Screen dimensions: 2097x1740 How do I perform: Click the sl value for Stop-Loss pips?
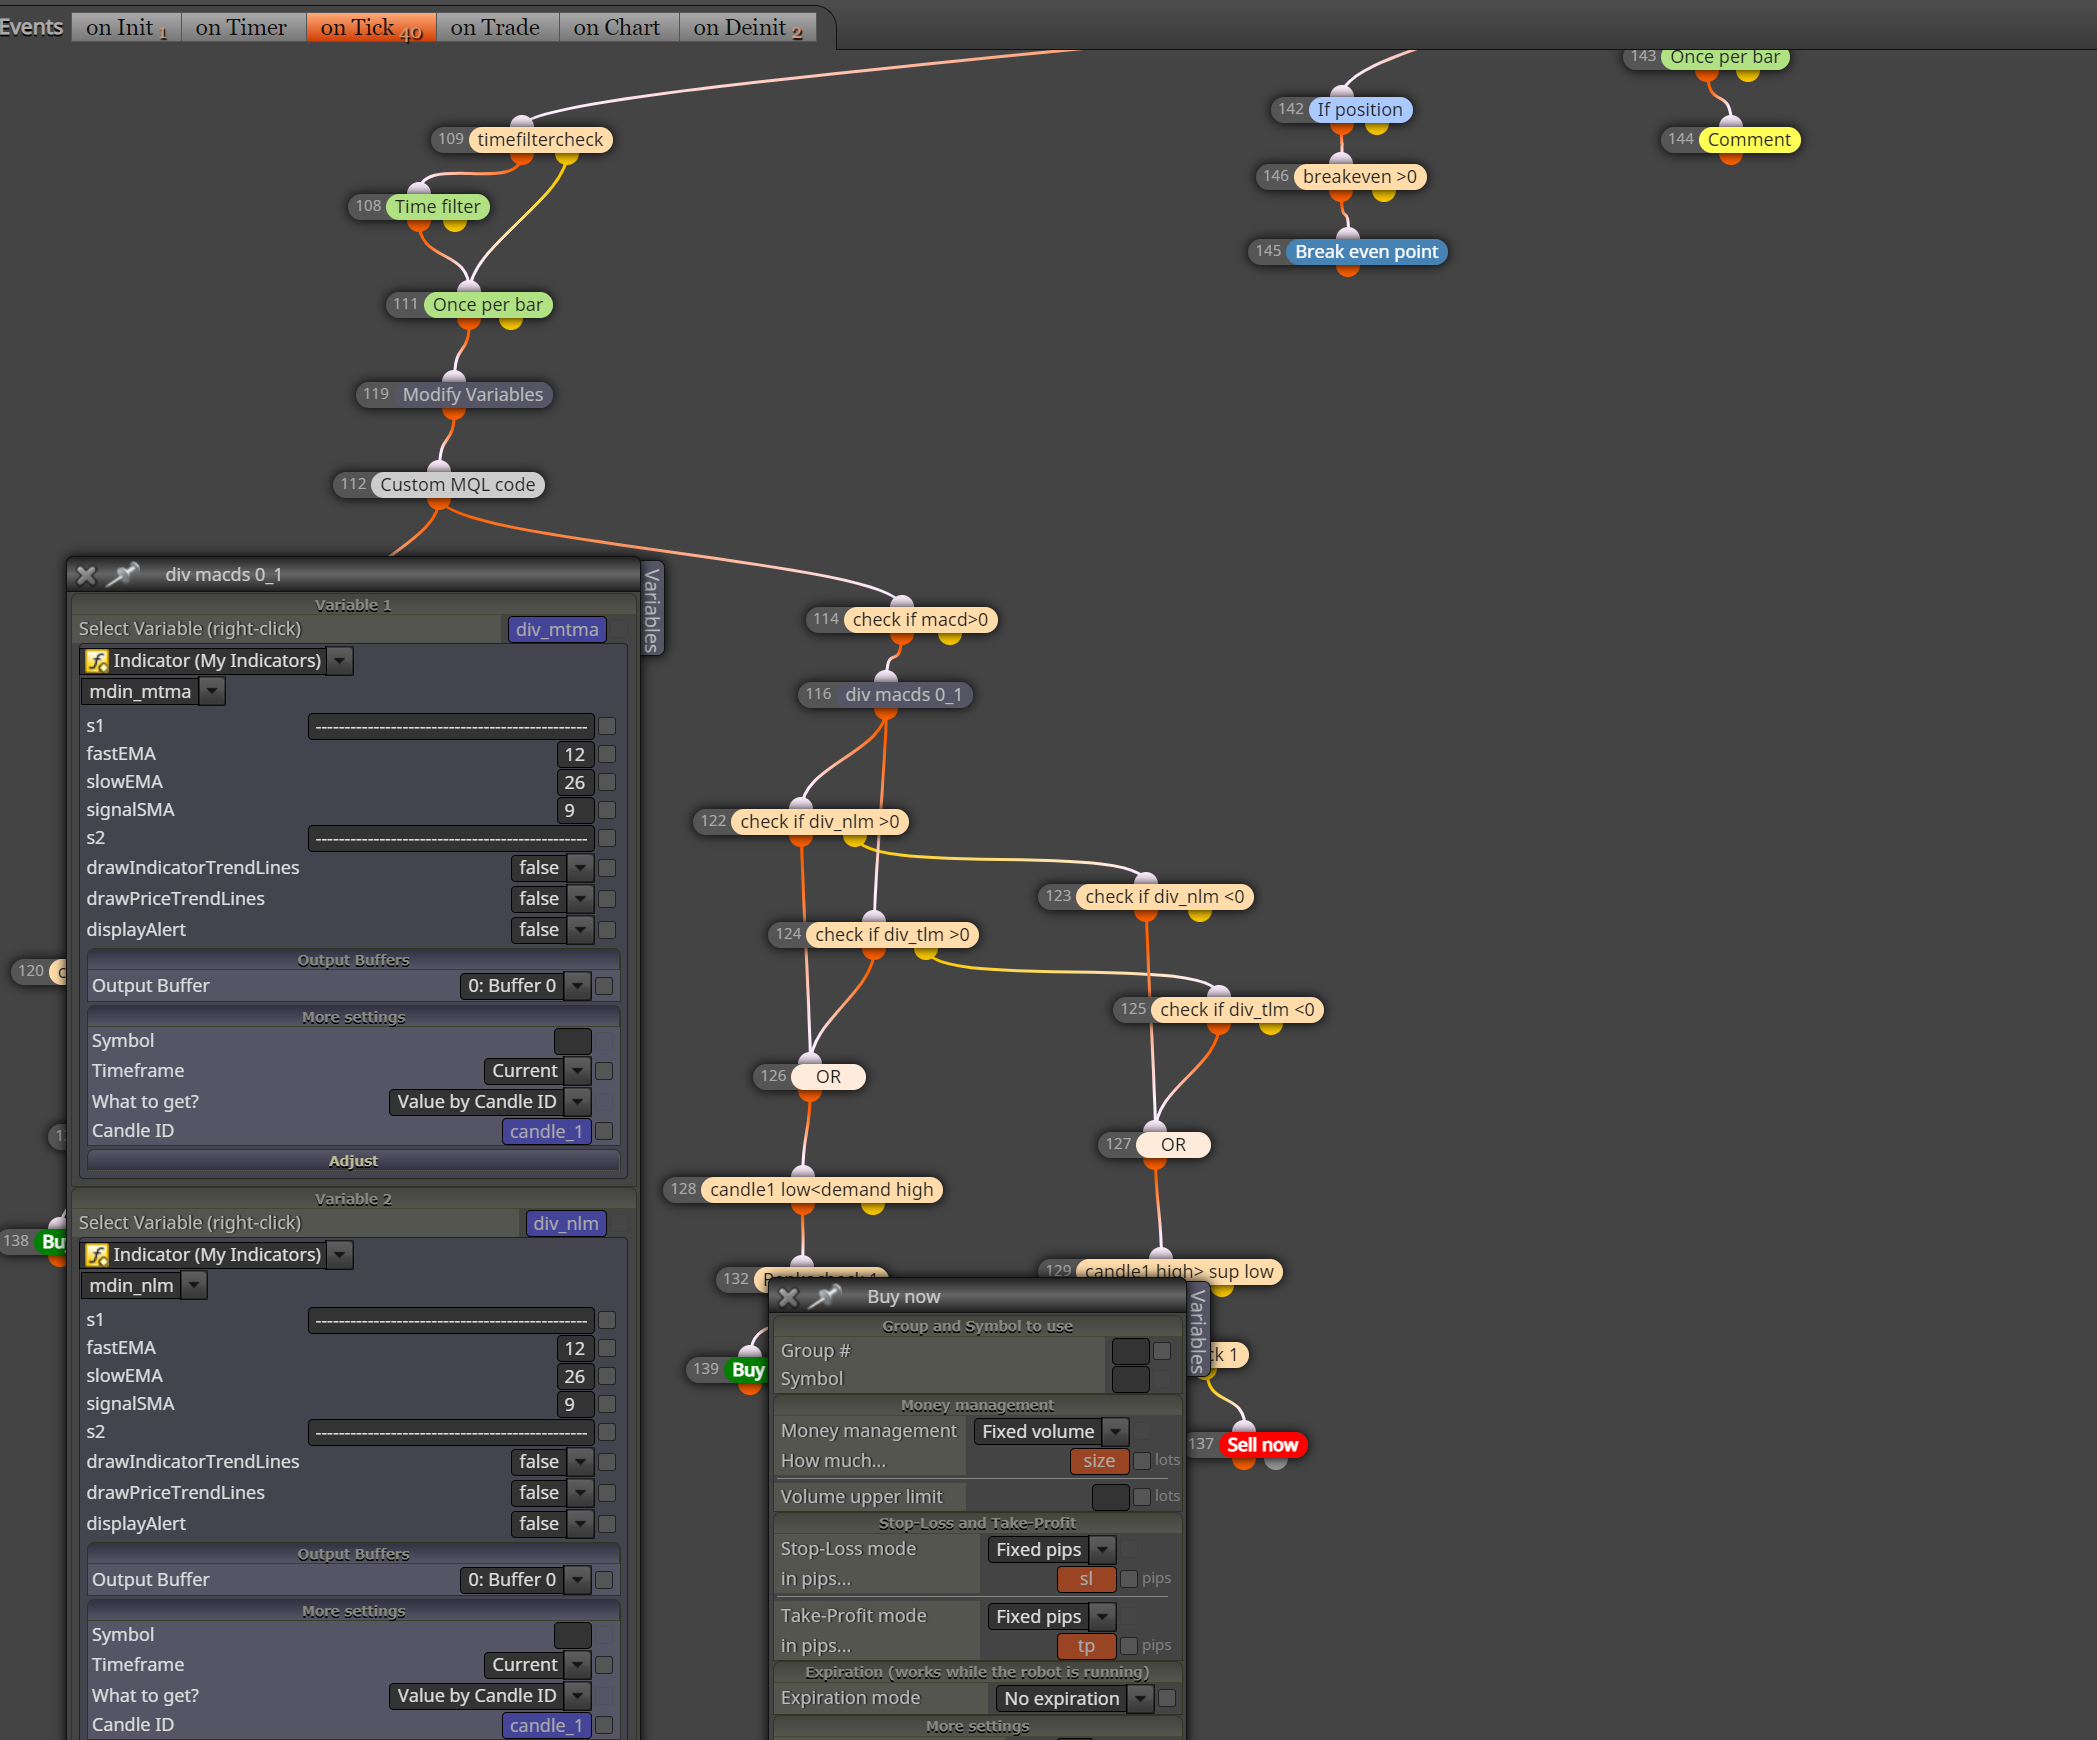tap(1086, 1579)
